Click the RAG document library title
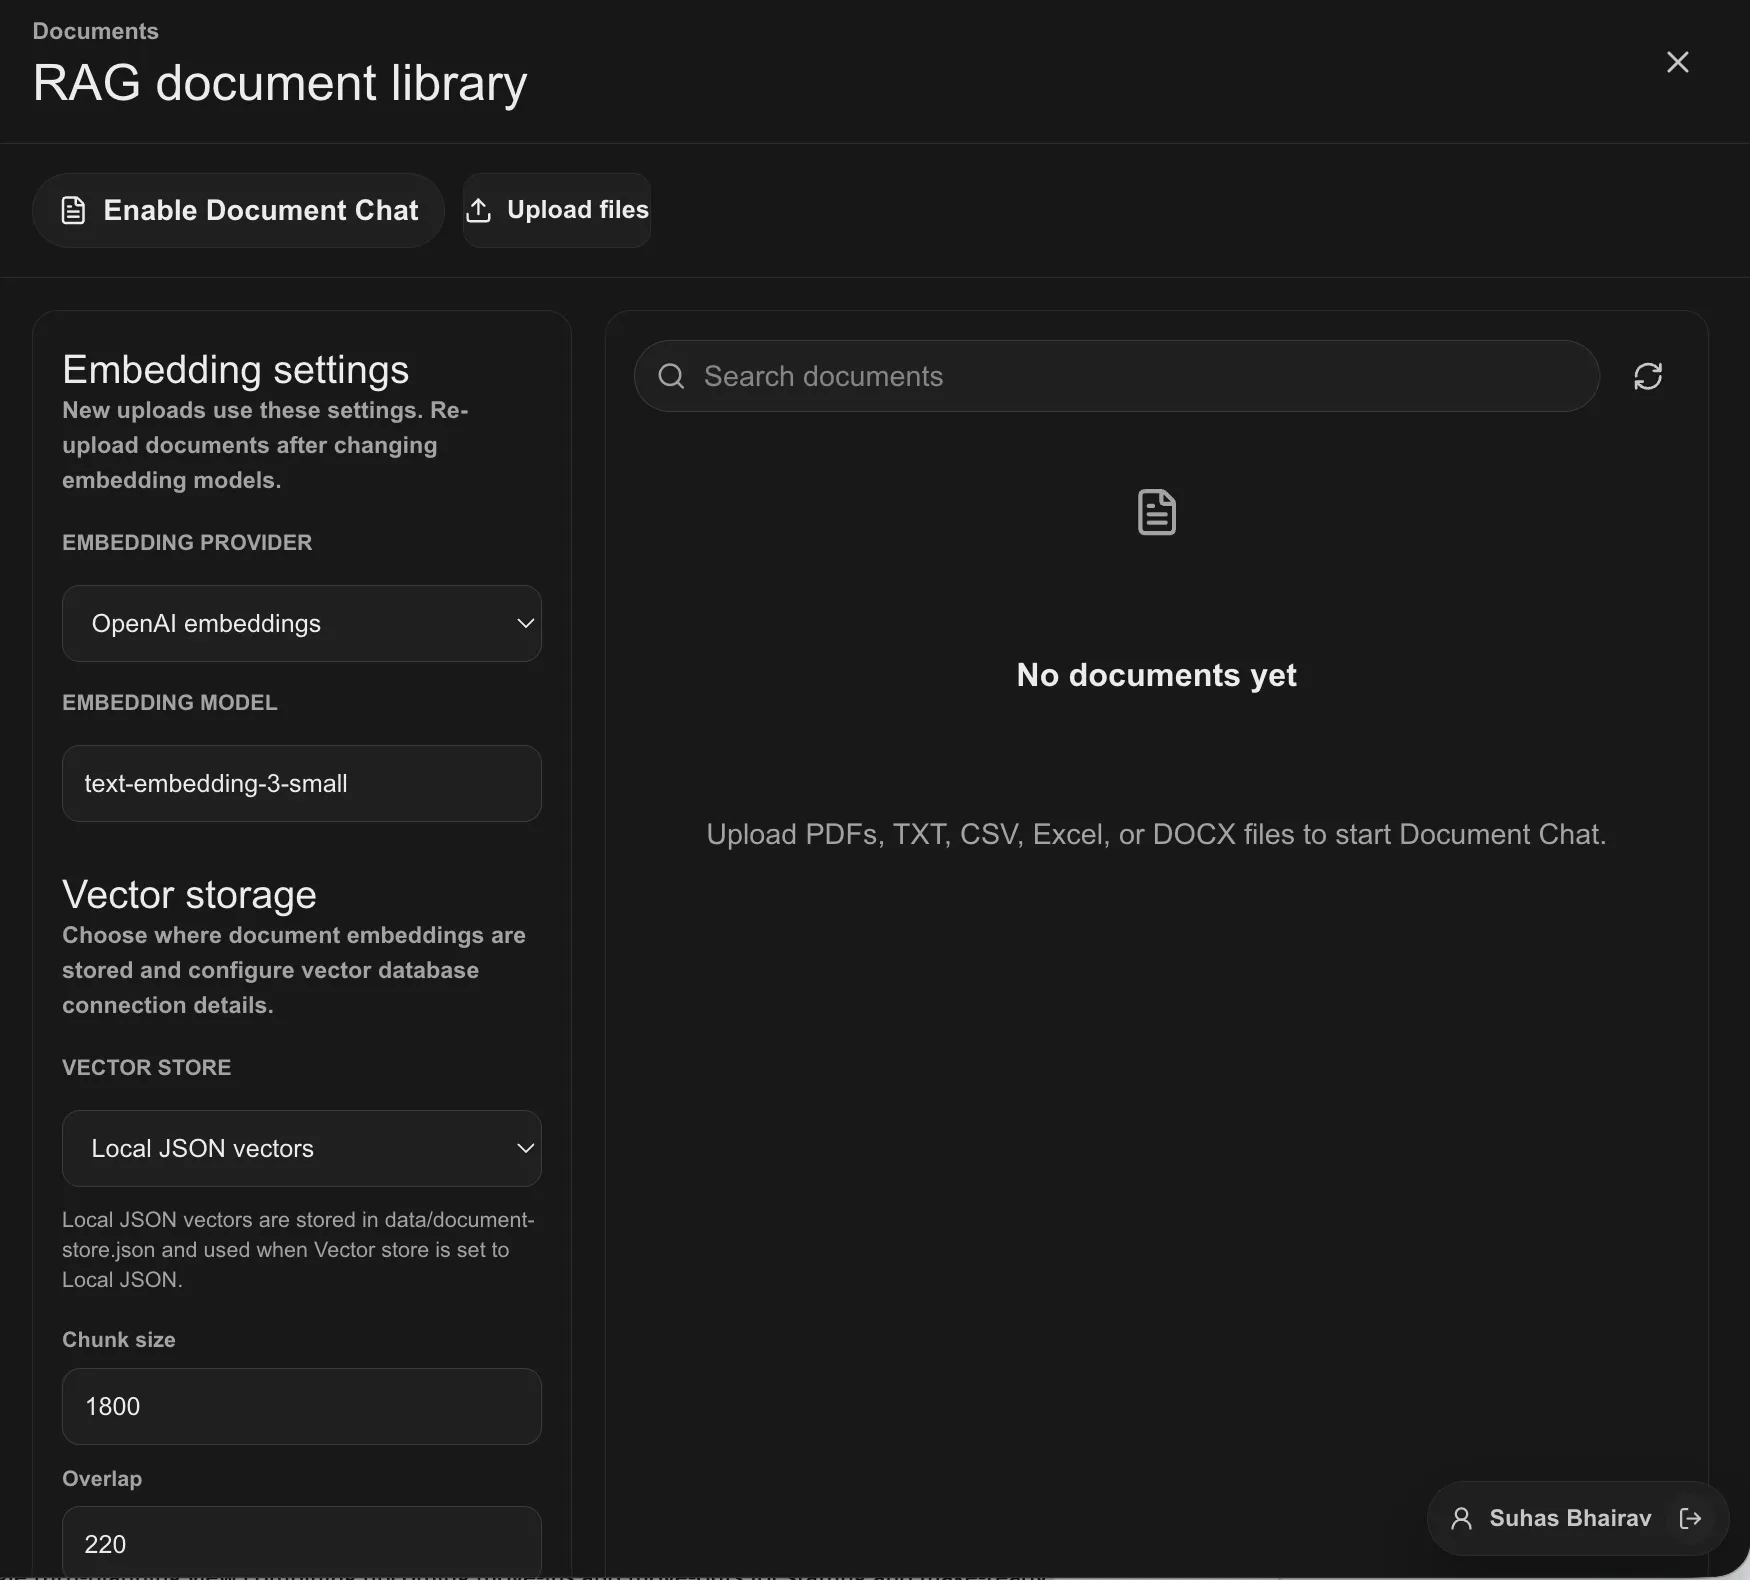Viewport: 1750px width, 1580px height. click(x=280, y=83)
